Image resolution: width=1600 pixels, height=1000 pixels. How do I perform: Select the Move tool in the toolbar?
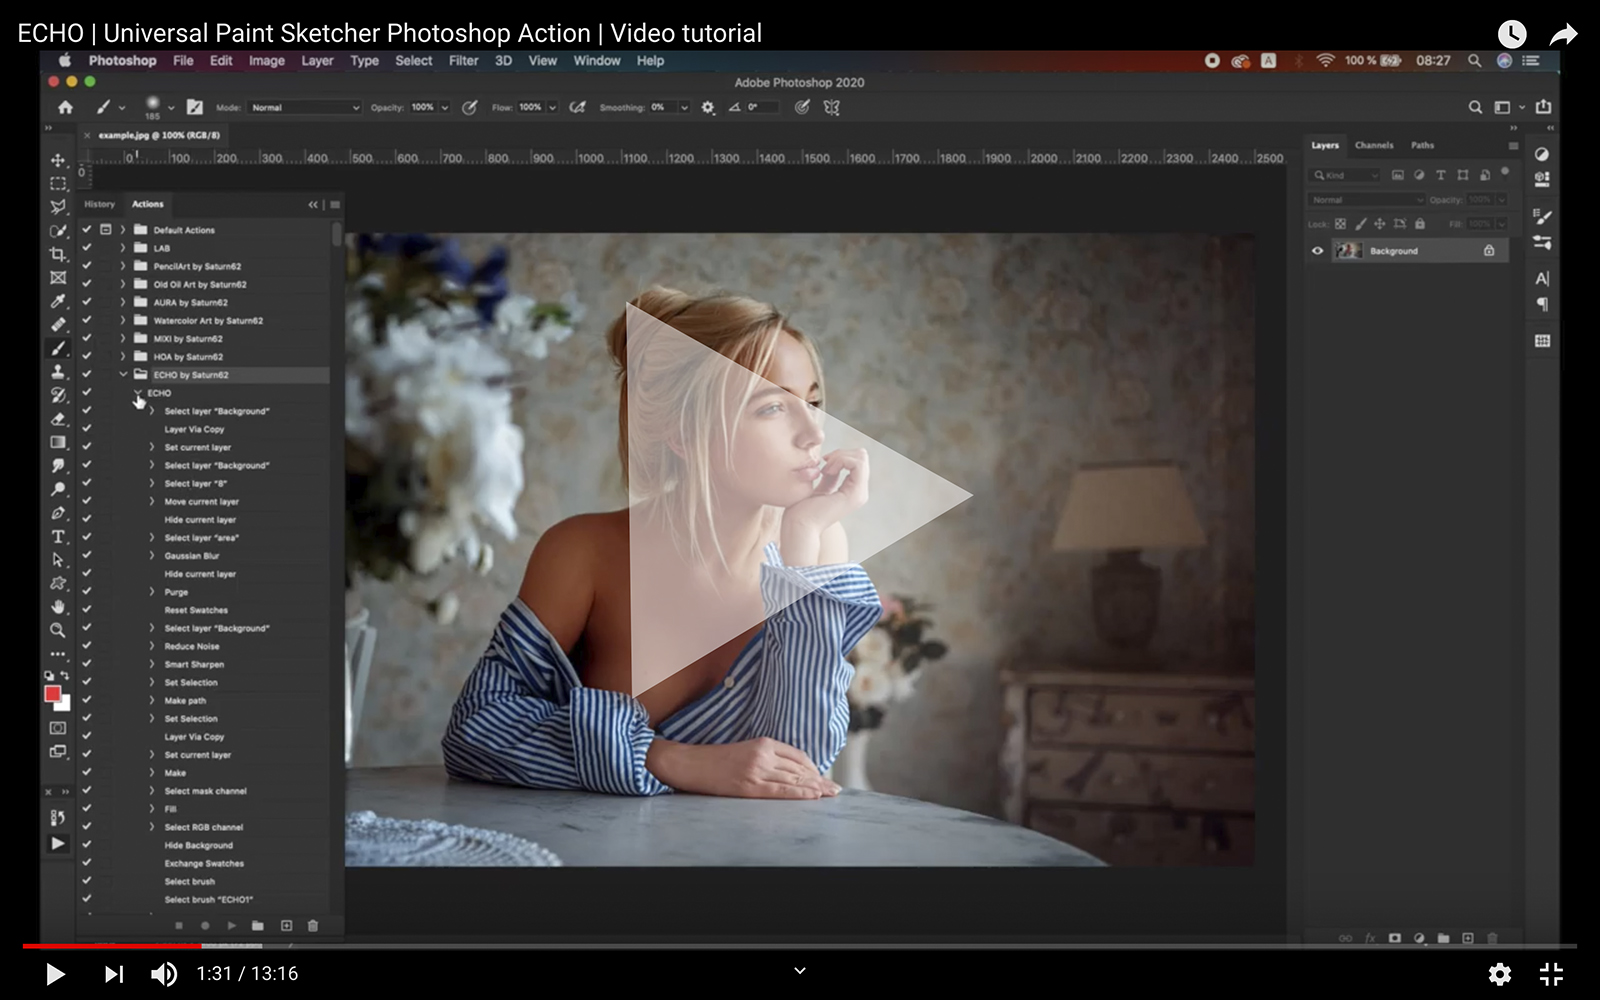coord(58,160)
